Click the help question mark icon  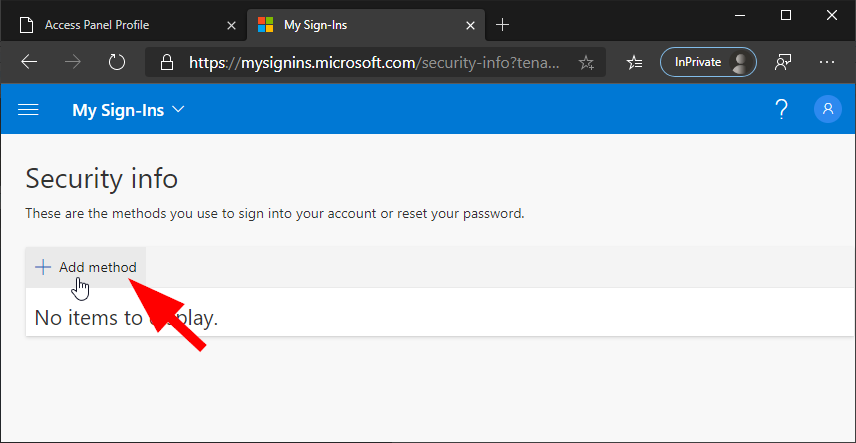[x=782, y=110]
